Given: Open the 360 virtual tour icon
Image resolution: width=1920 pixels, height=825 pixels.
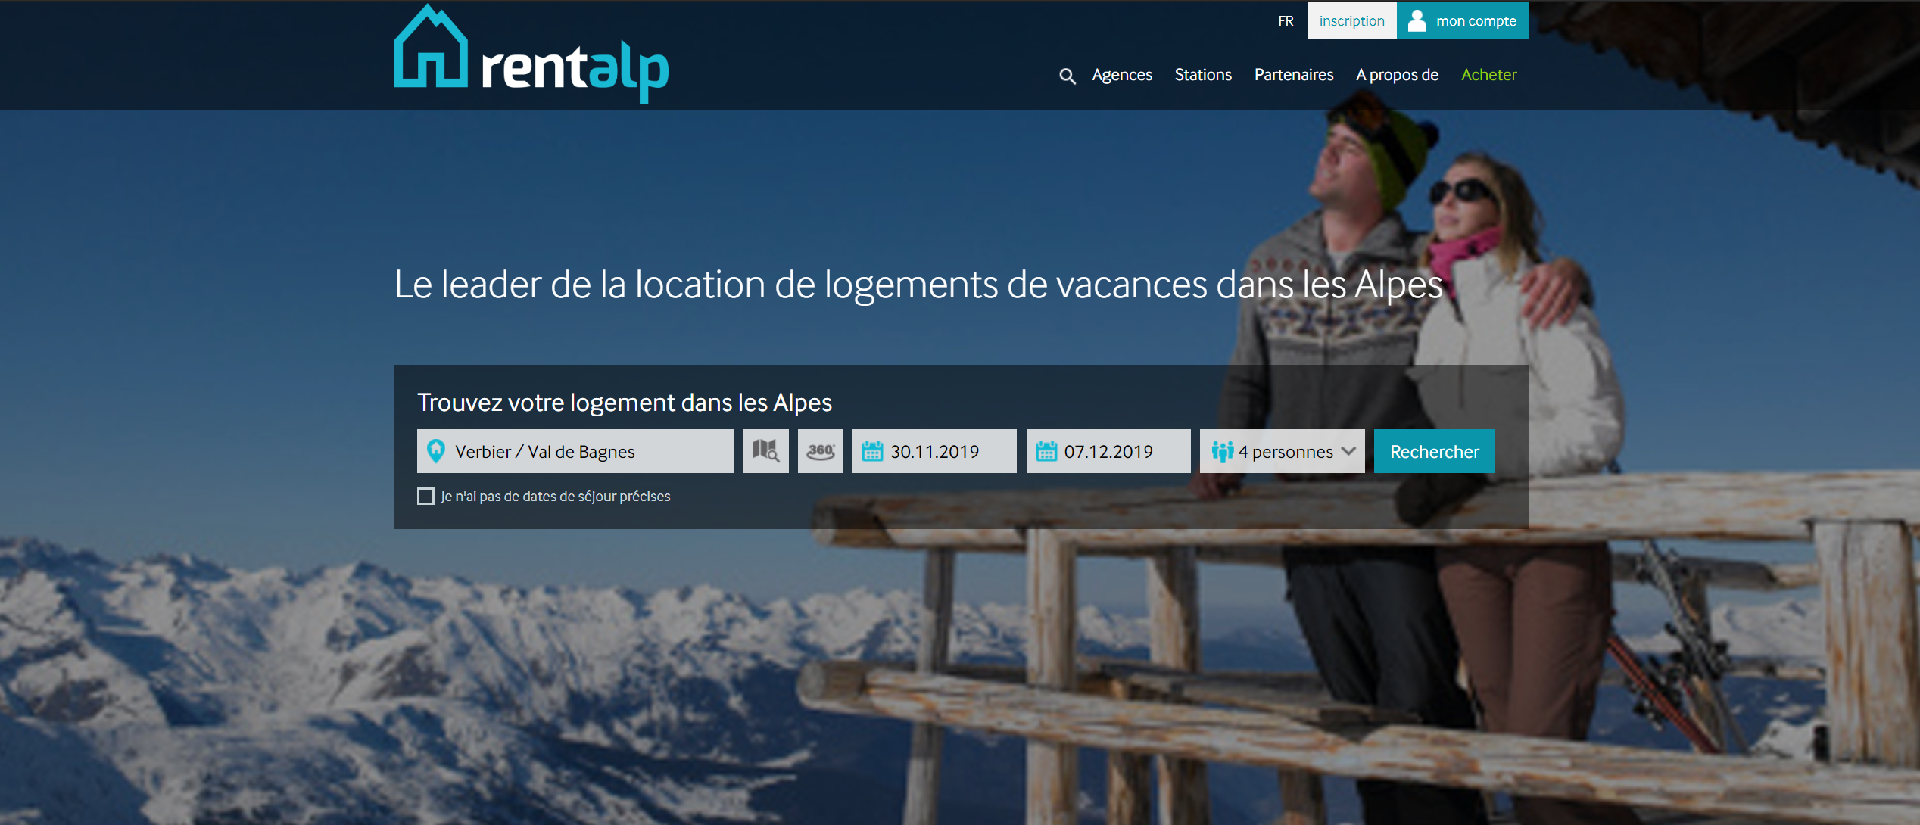Looking at the screenshot, I should (x=820, y=451).
